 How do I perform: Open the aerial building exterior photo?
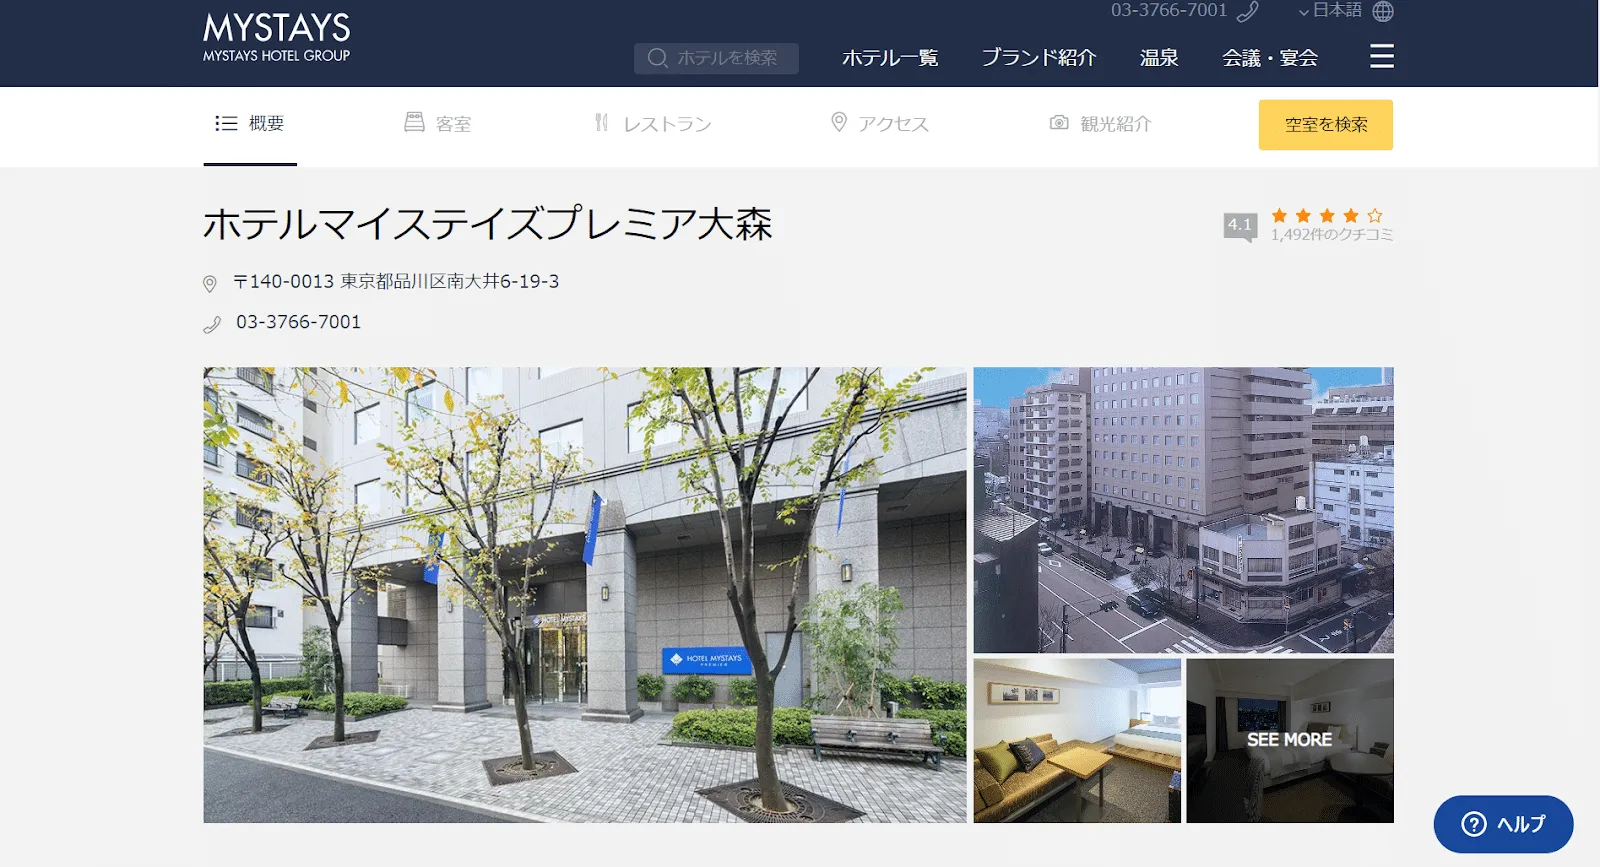[1184, 510]
